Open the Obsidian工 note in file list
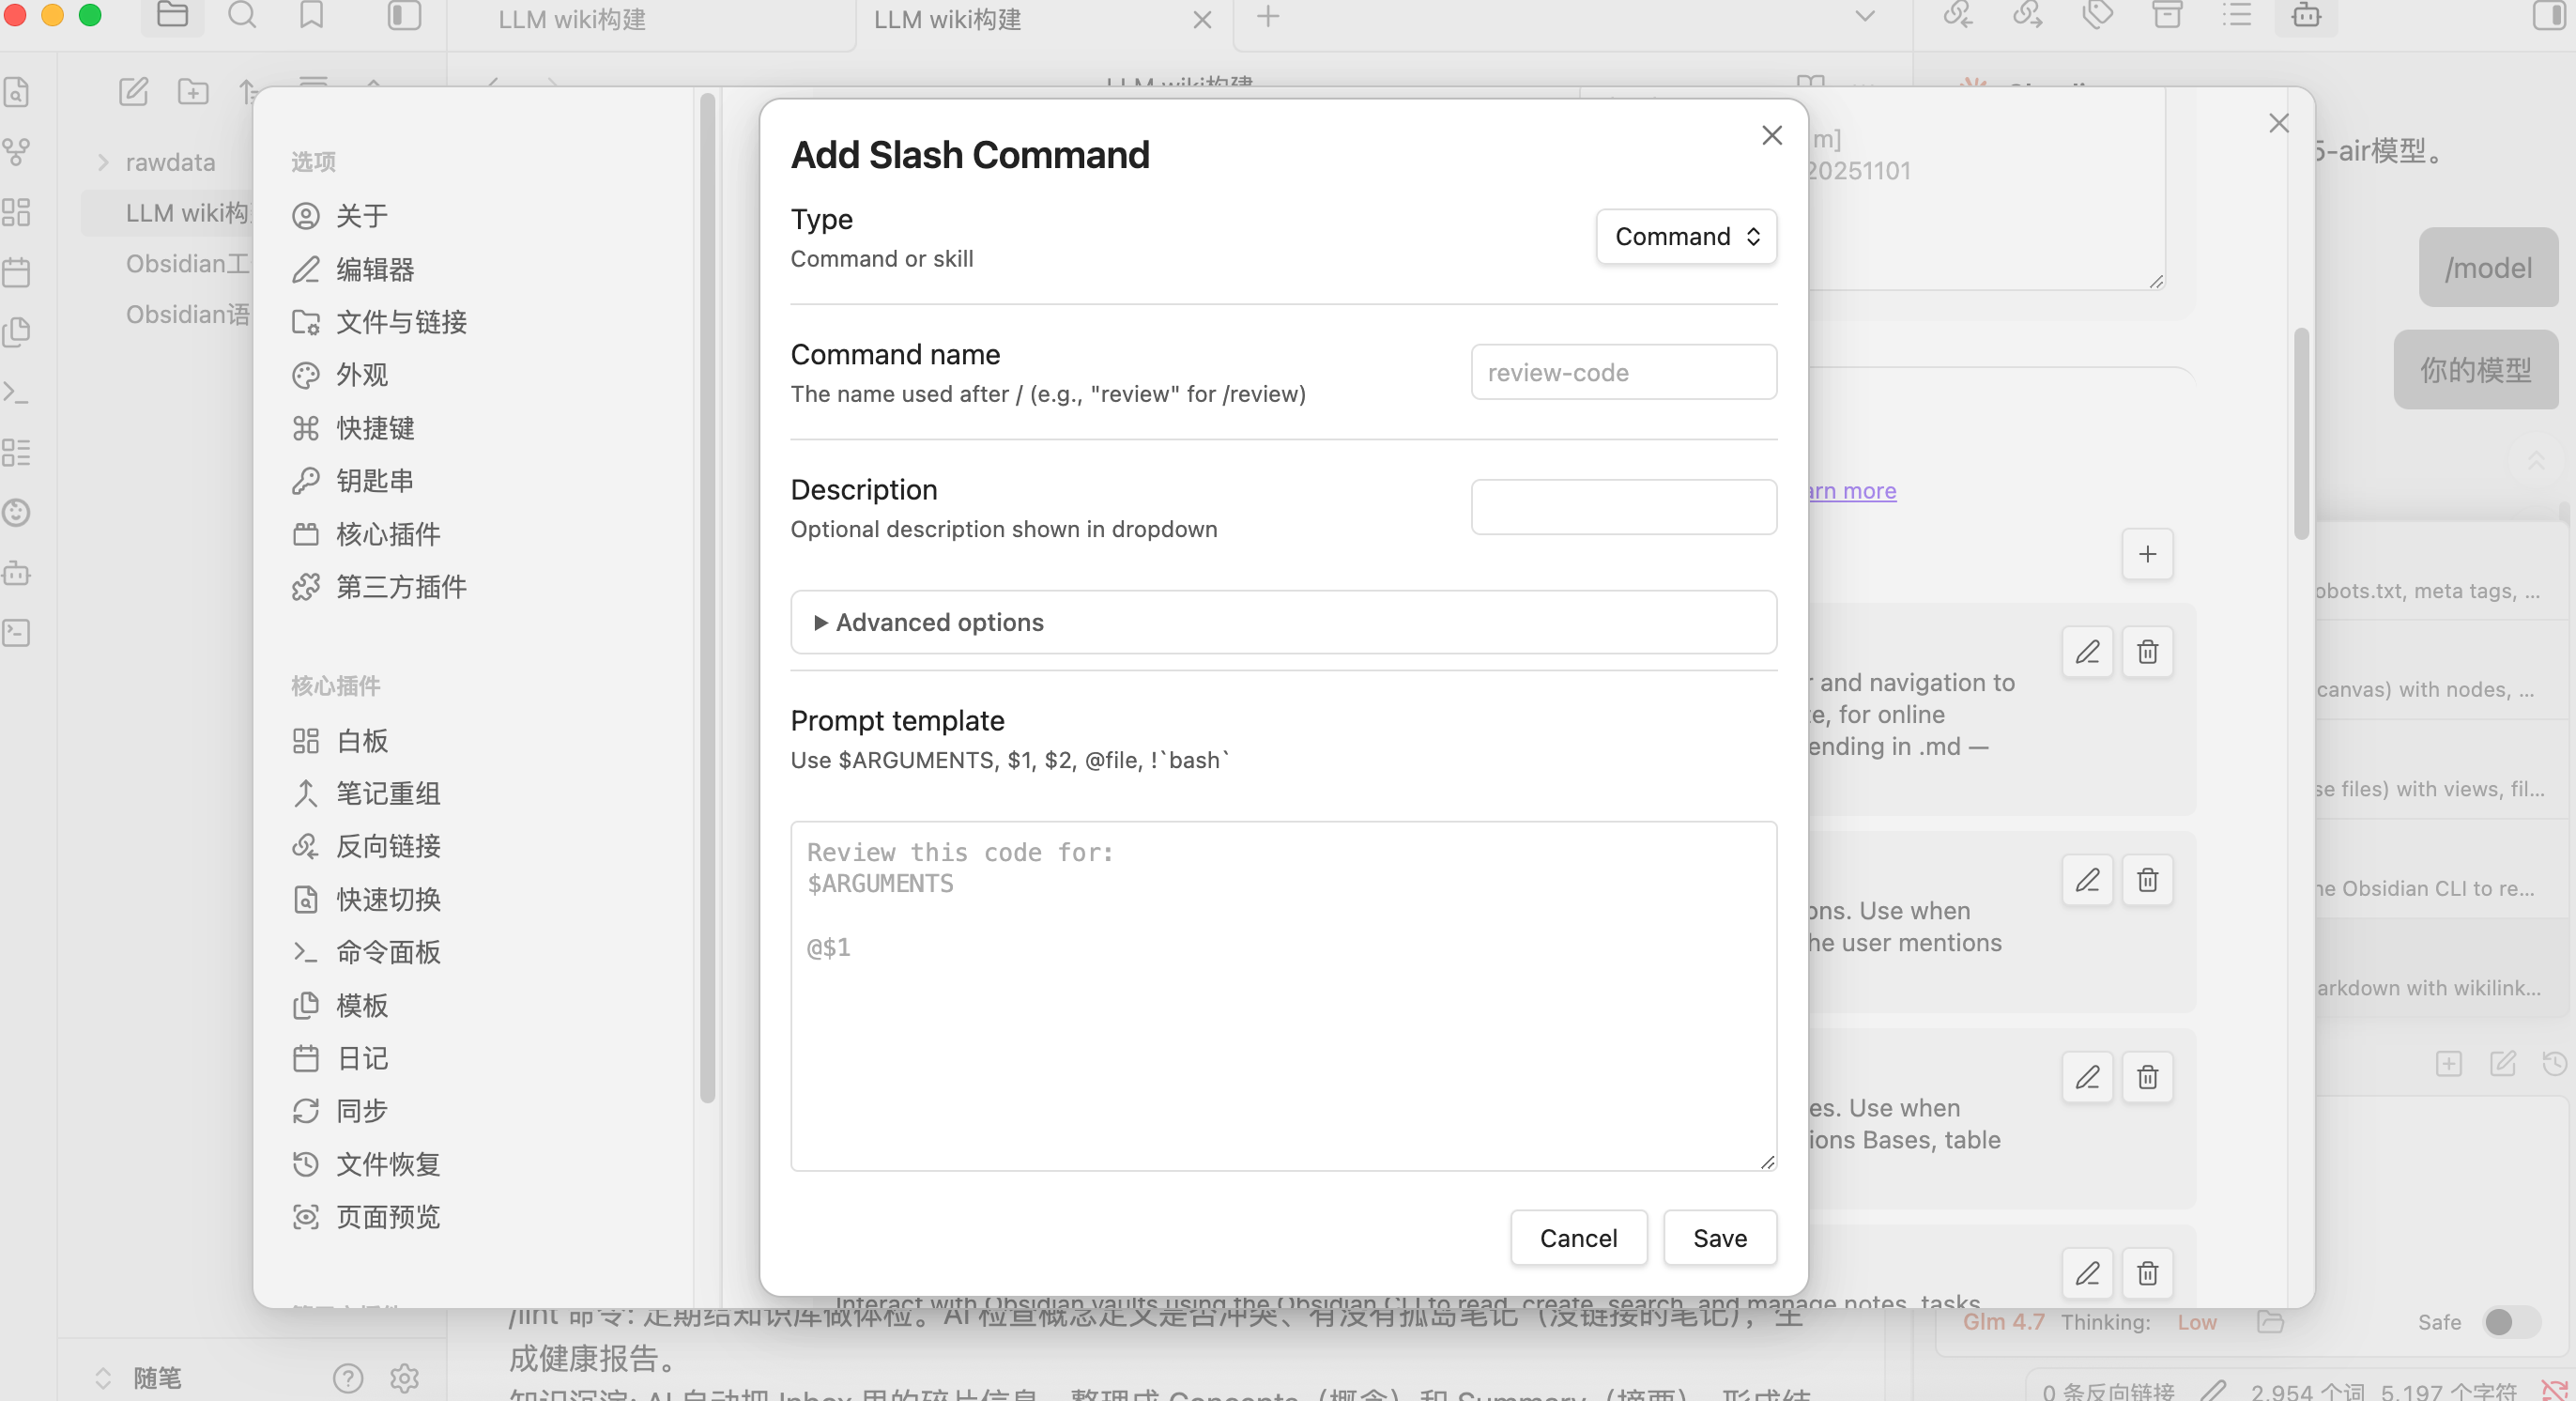The height and width of the screenshot is (1401, 2576). tap(187, 264)
